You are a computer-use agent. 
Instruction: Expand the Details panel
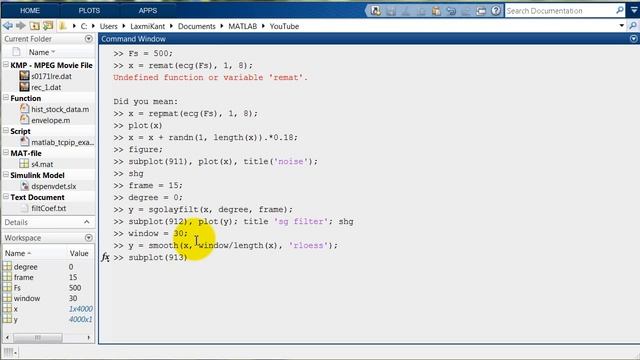87,222
